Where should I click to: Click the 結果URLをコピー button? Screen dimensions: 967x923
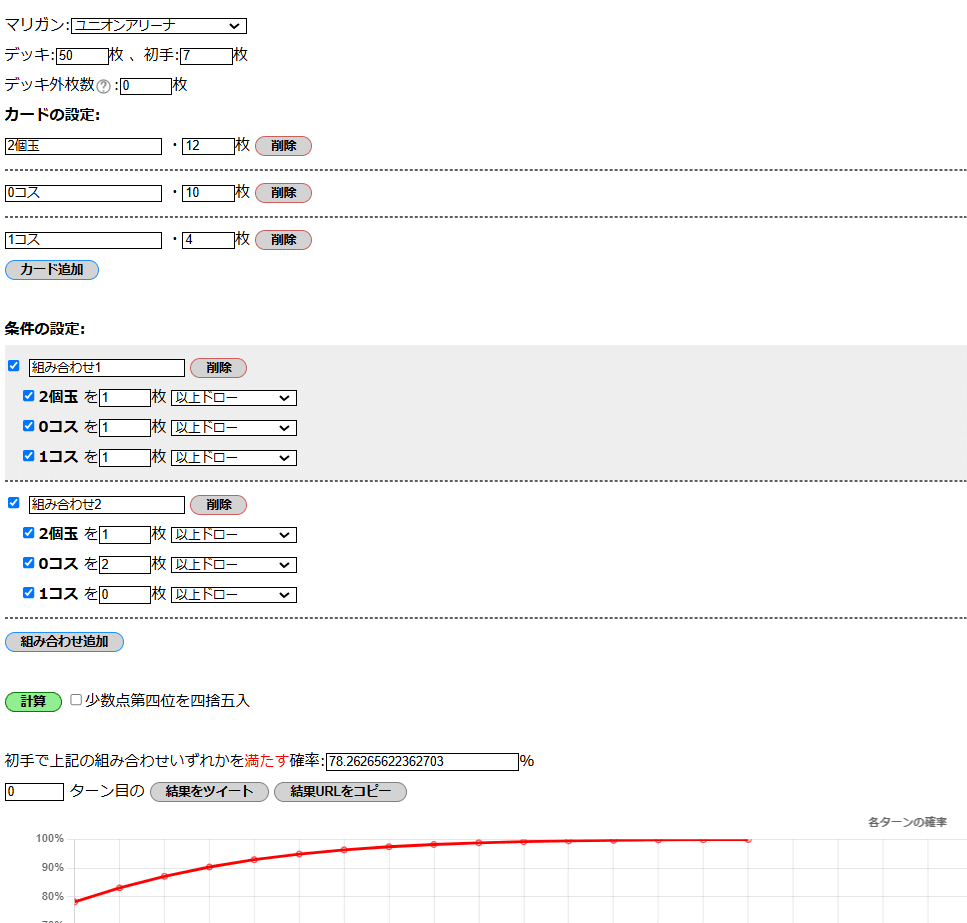tap(340, 792)
